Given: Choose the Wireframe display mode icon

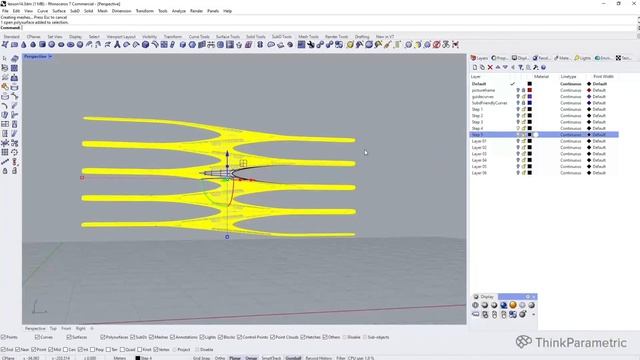Looking at the screenshot, I should [475, 305].
